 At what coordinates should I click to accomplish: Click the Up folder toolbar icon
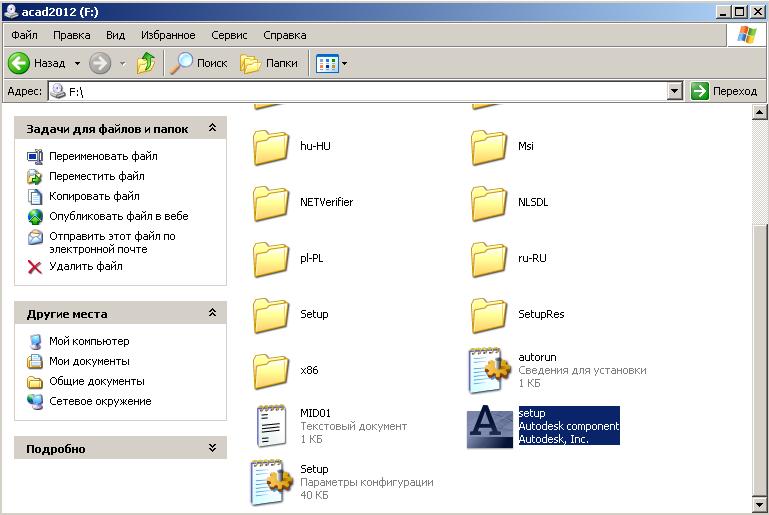click(146, 63)
